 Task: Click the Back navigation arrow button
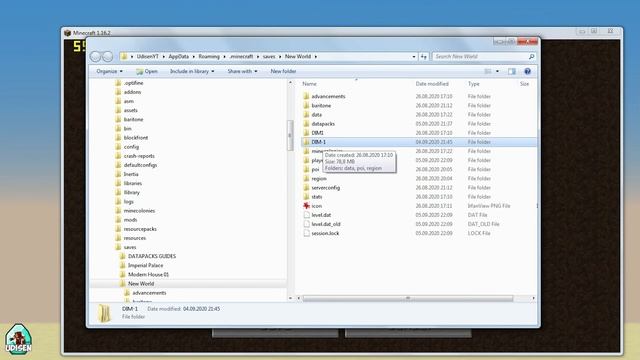[x=96, y=57]
